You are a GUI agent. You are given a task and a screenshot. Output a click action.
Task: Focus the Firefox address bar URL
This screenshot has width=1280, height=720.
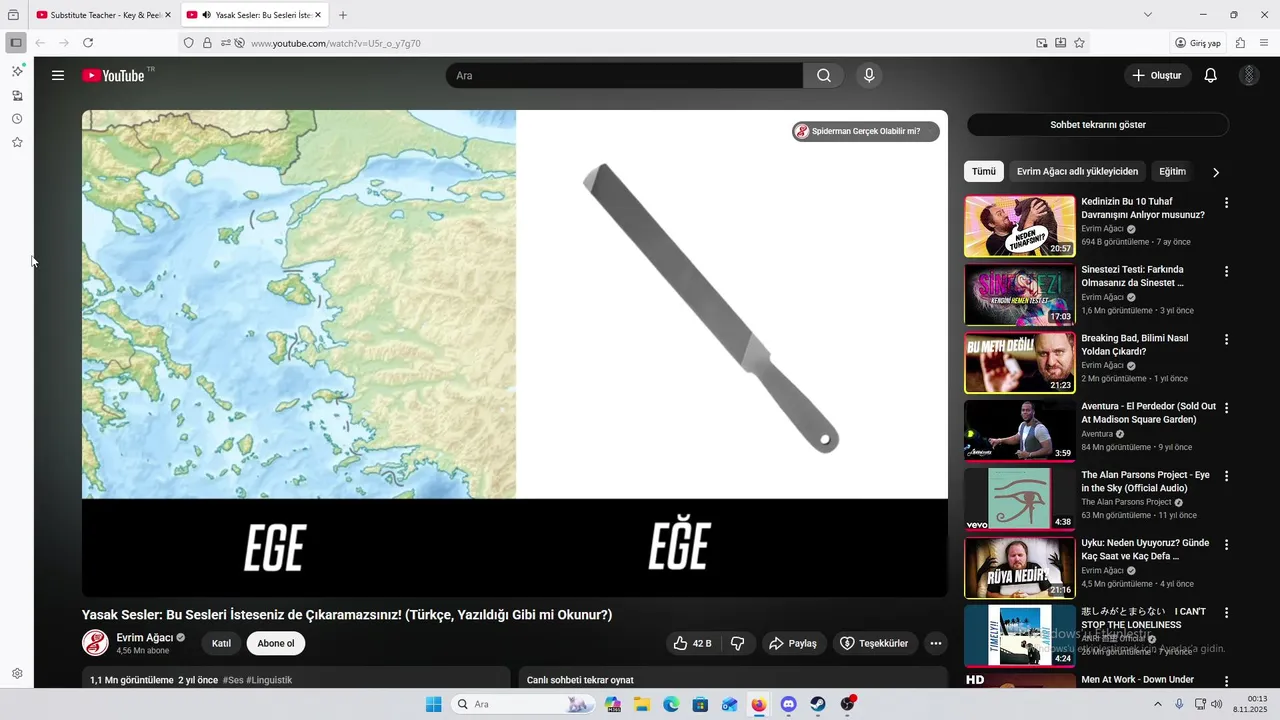335,43
